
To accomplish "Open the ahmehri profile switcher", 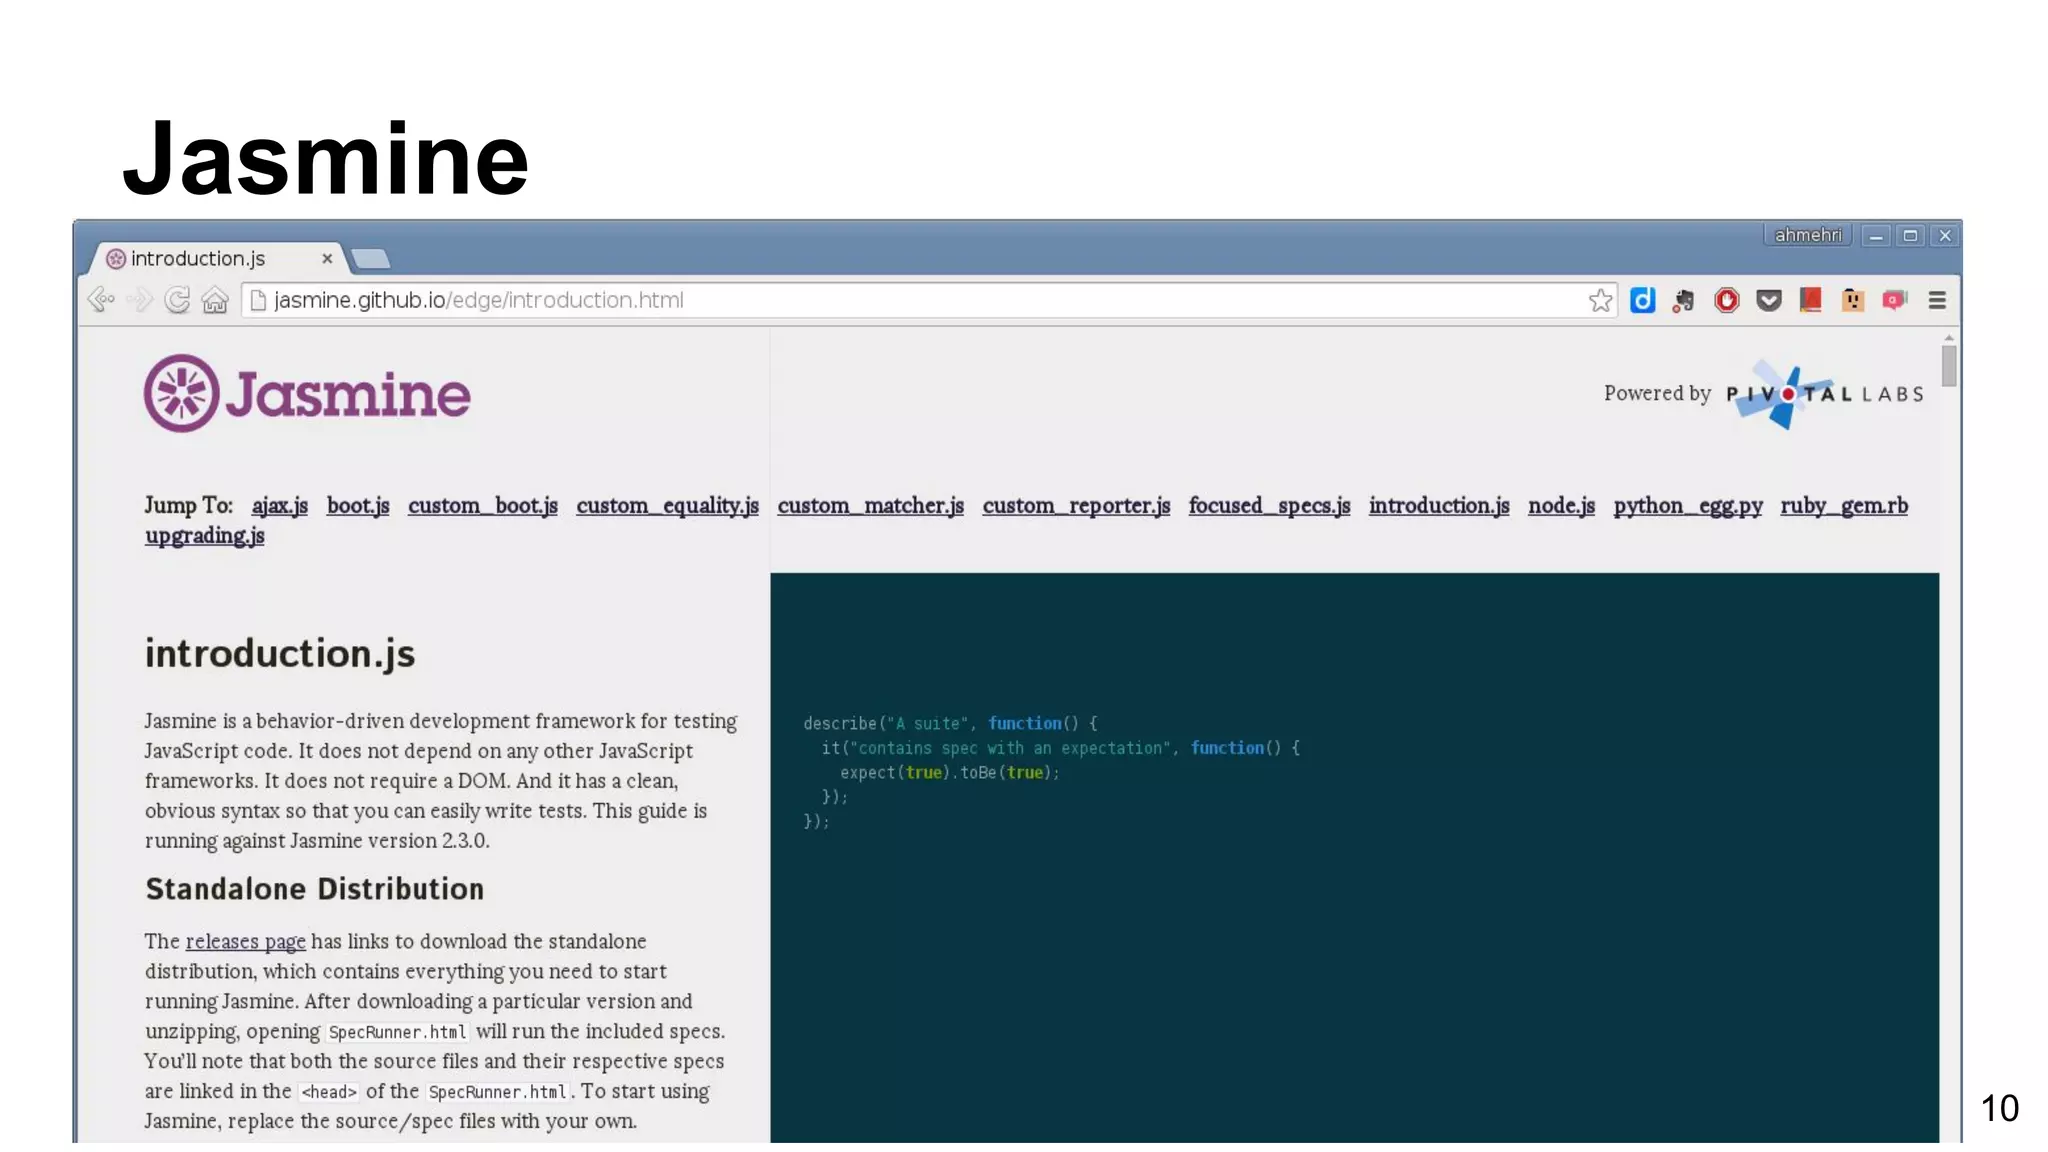I will point(1807,235).
